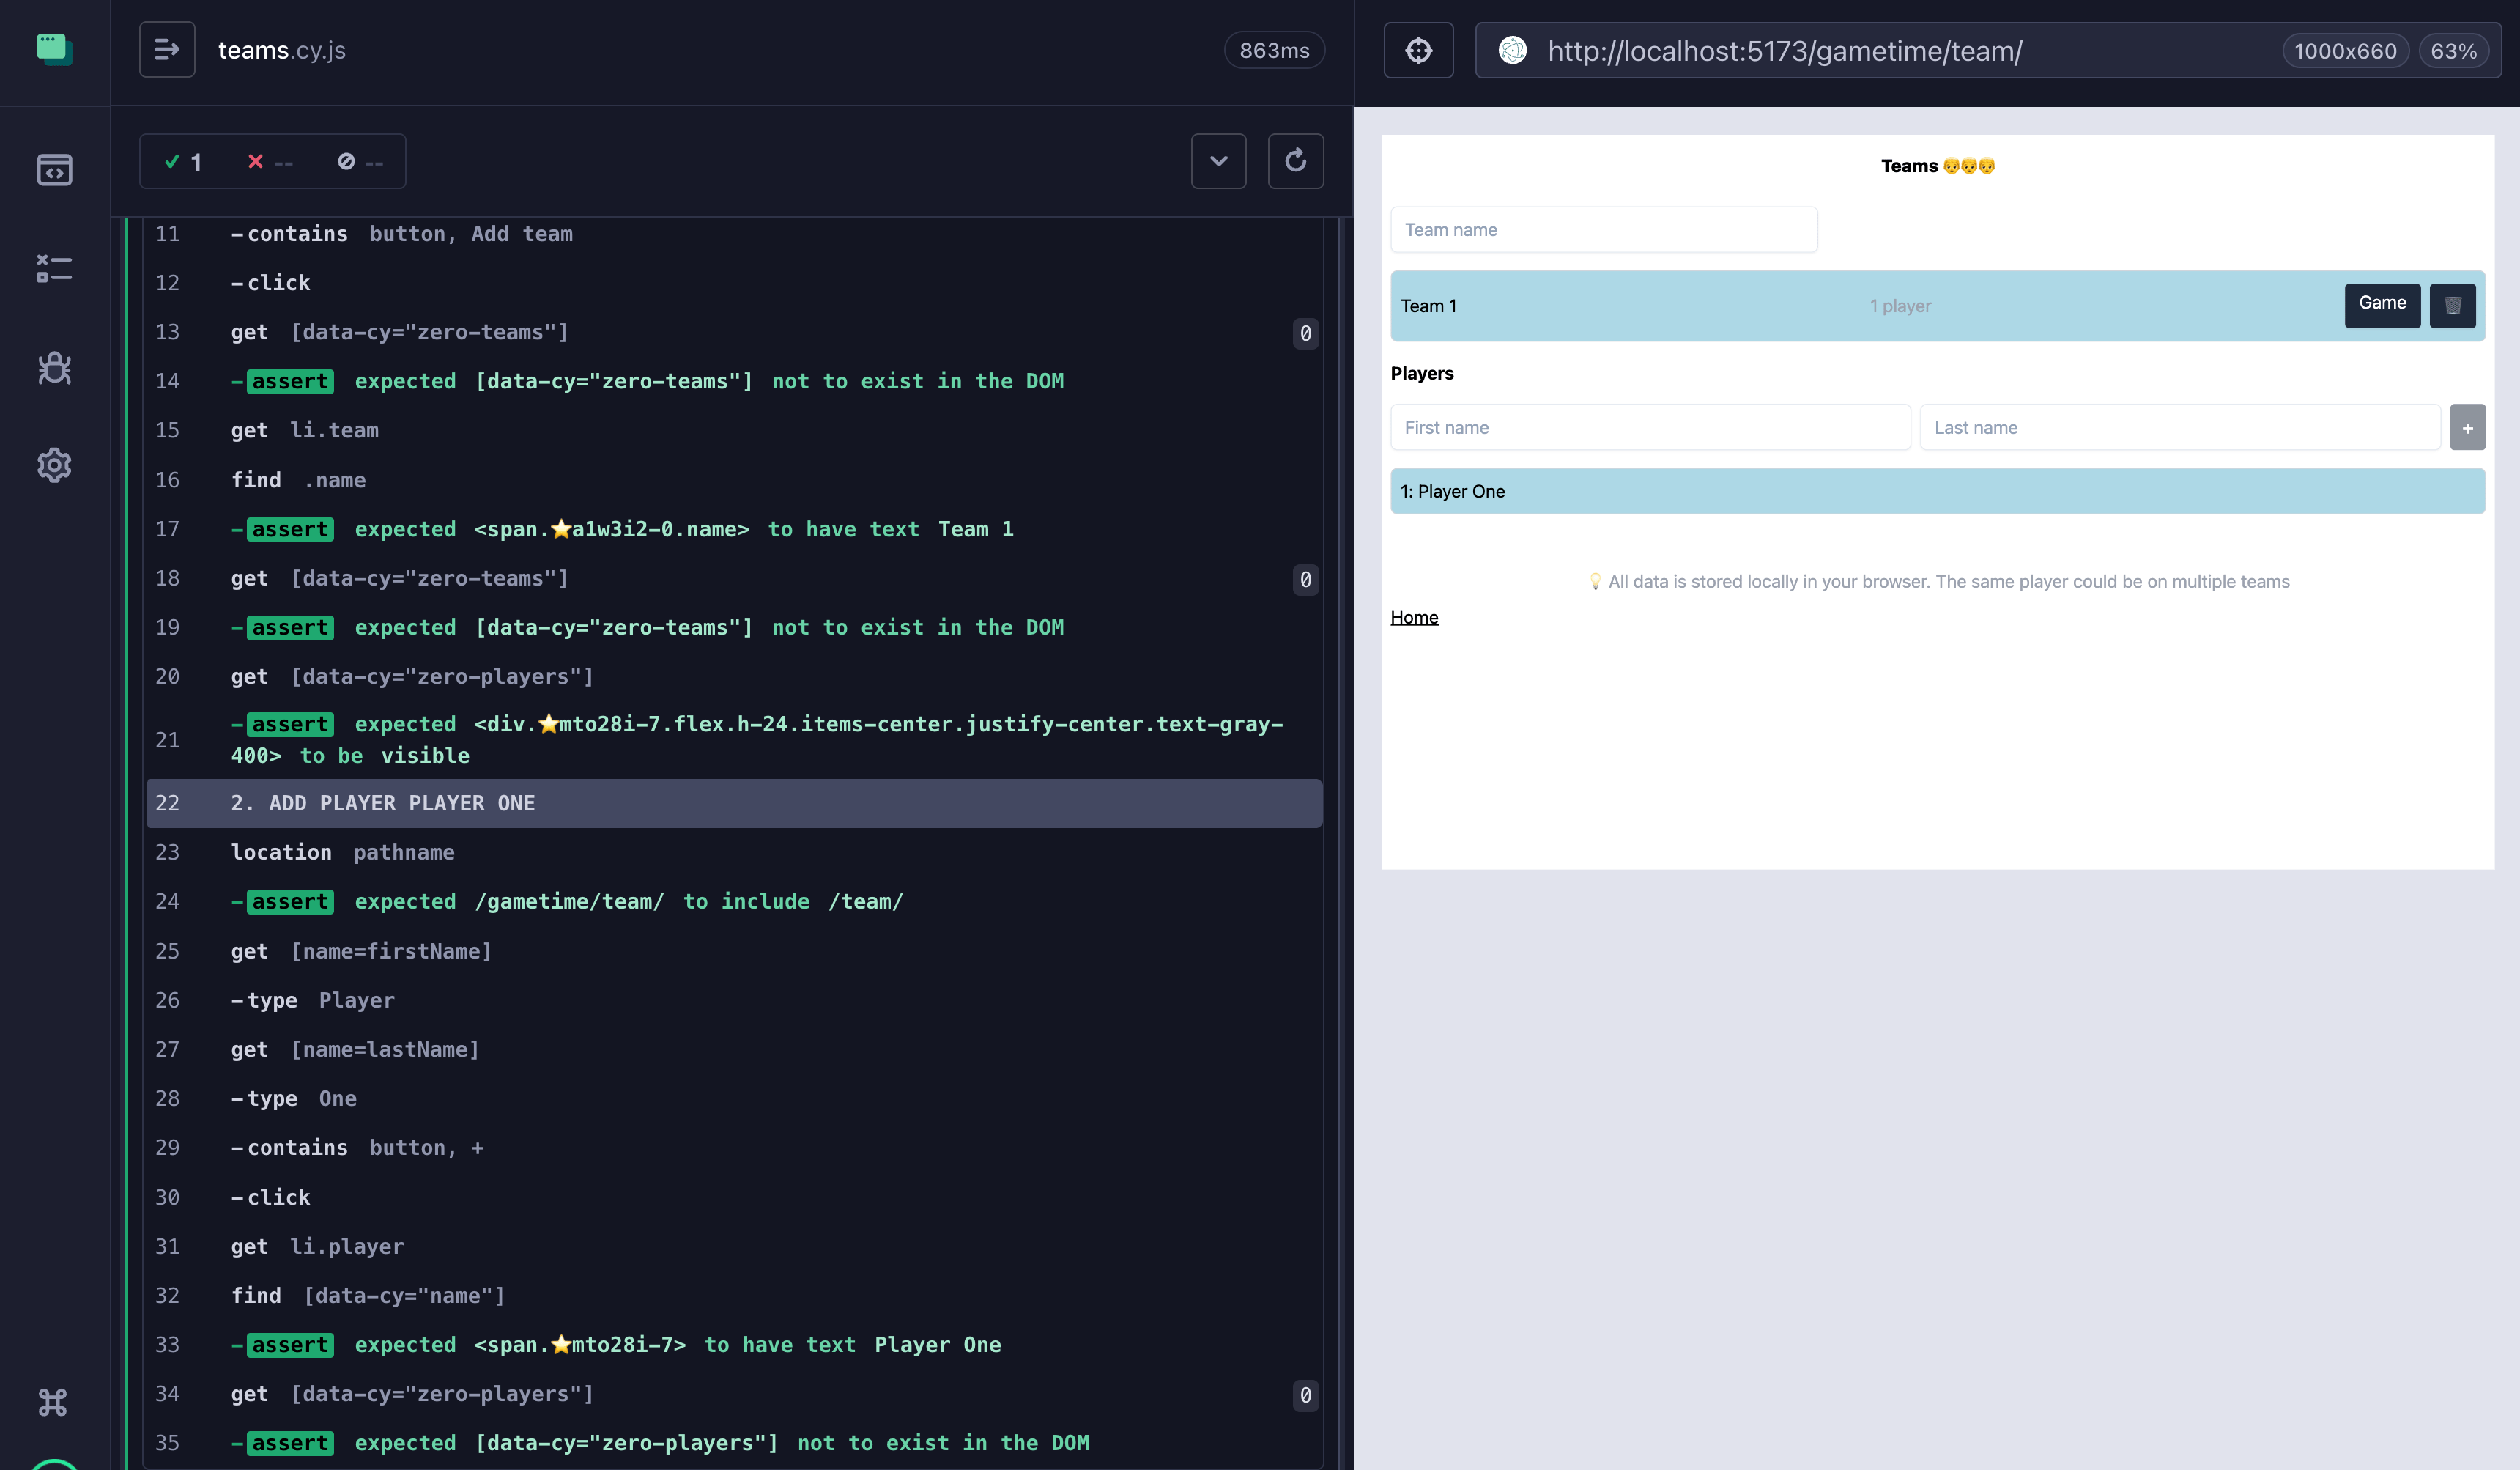Viewport: 2520px width, 1470px height.
Task: Click assert on line 35
Action: [734, 1442]
